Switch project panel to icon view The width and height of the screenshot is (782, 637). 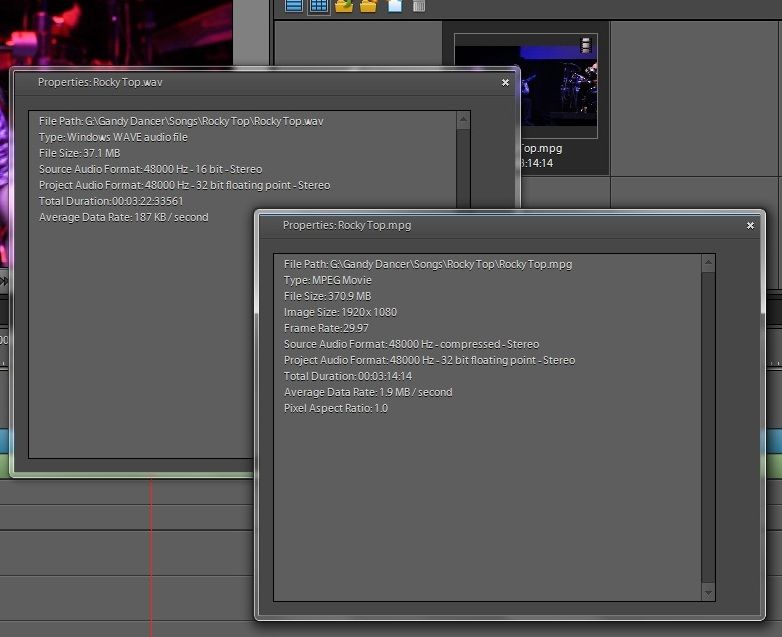[x=319, y=5]
